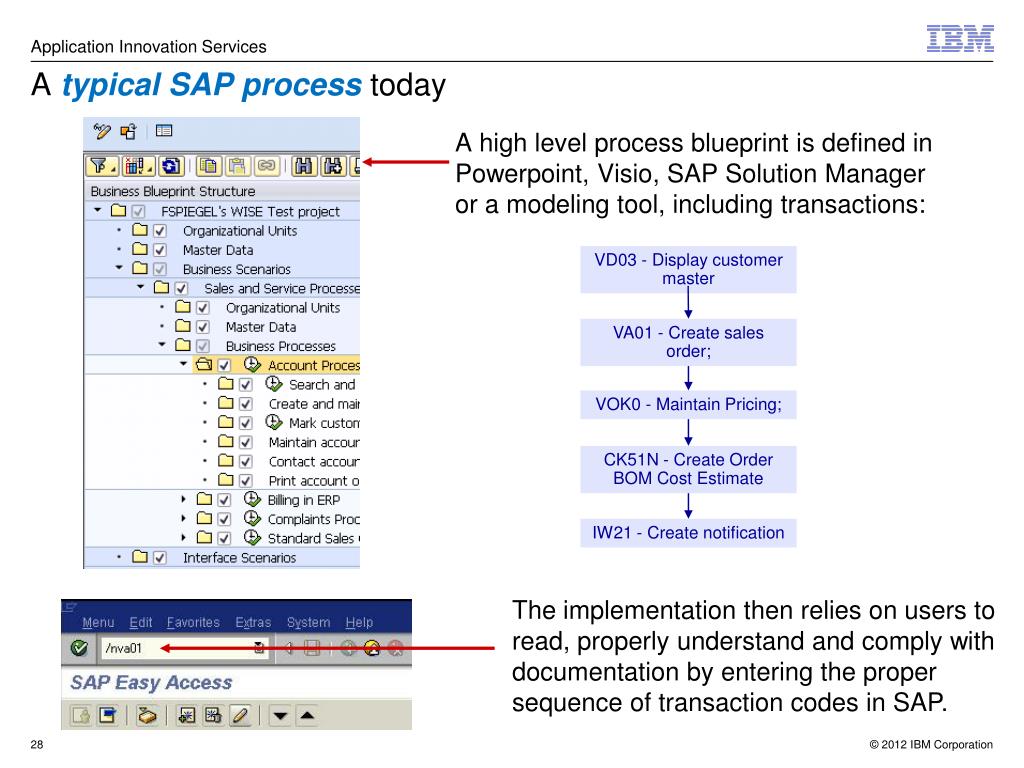
Task: Click the SAP Business Workplace icon
Action: [x=147, y=716]
